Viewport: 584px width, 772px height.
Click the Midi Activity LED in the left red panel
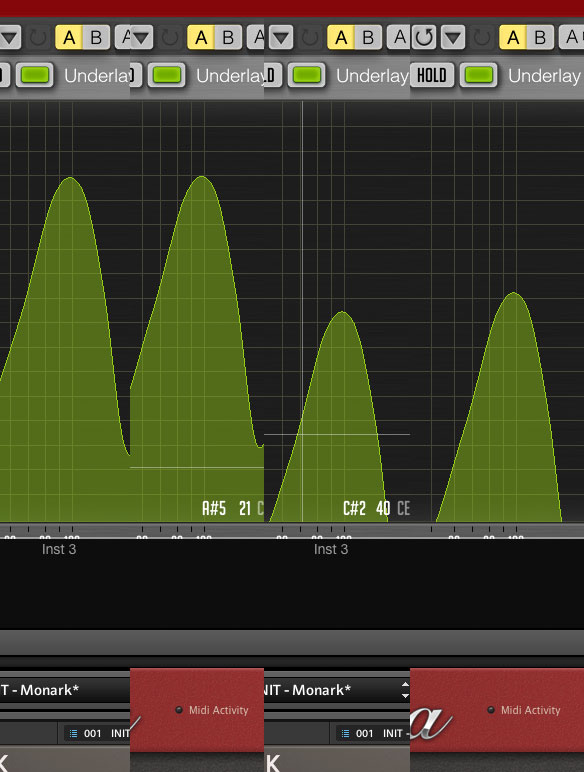point(179,710)
